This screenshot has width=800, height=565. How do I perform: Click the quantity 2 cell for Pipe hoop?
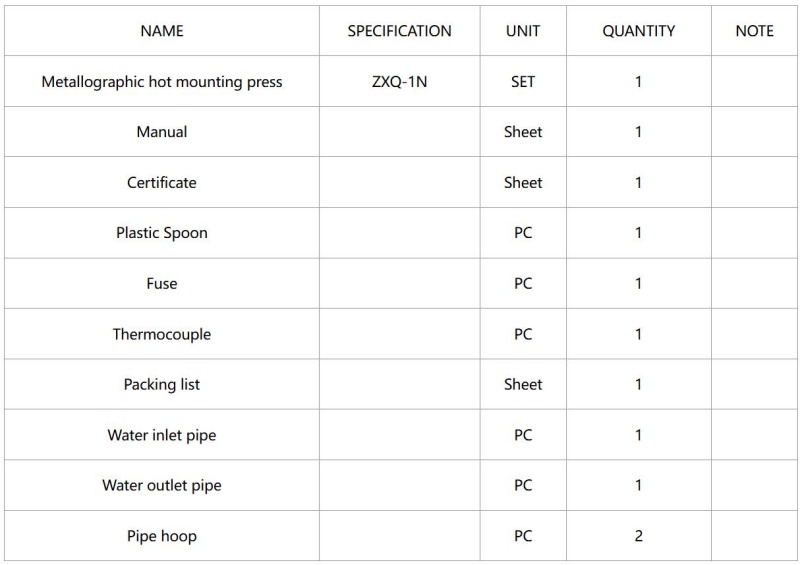click(638, 536)
